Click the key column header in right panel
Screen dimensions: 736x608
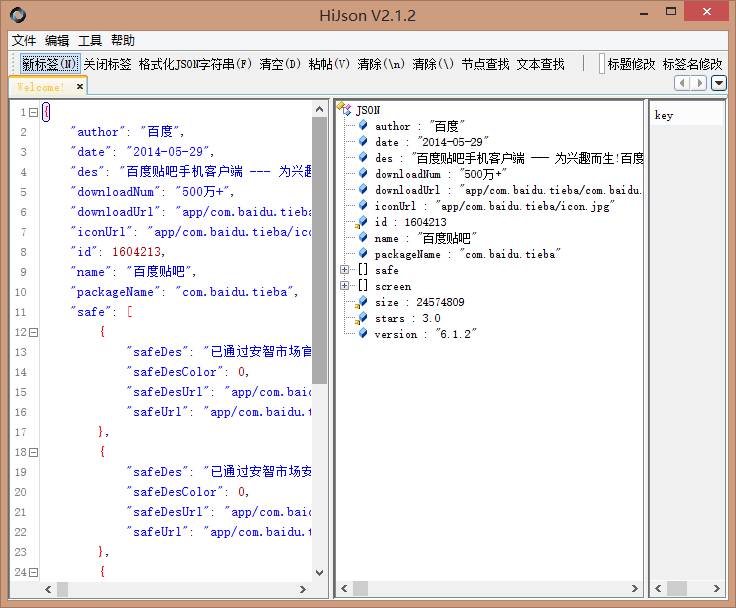click(x=687, y=115)
